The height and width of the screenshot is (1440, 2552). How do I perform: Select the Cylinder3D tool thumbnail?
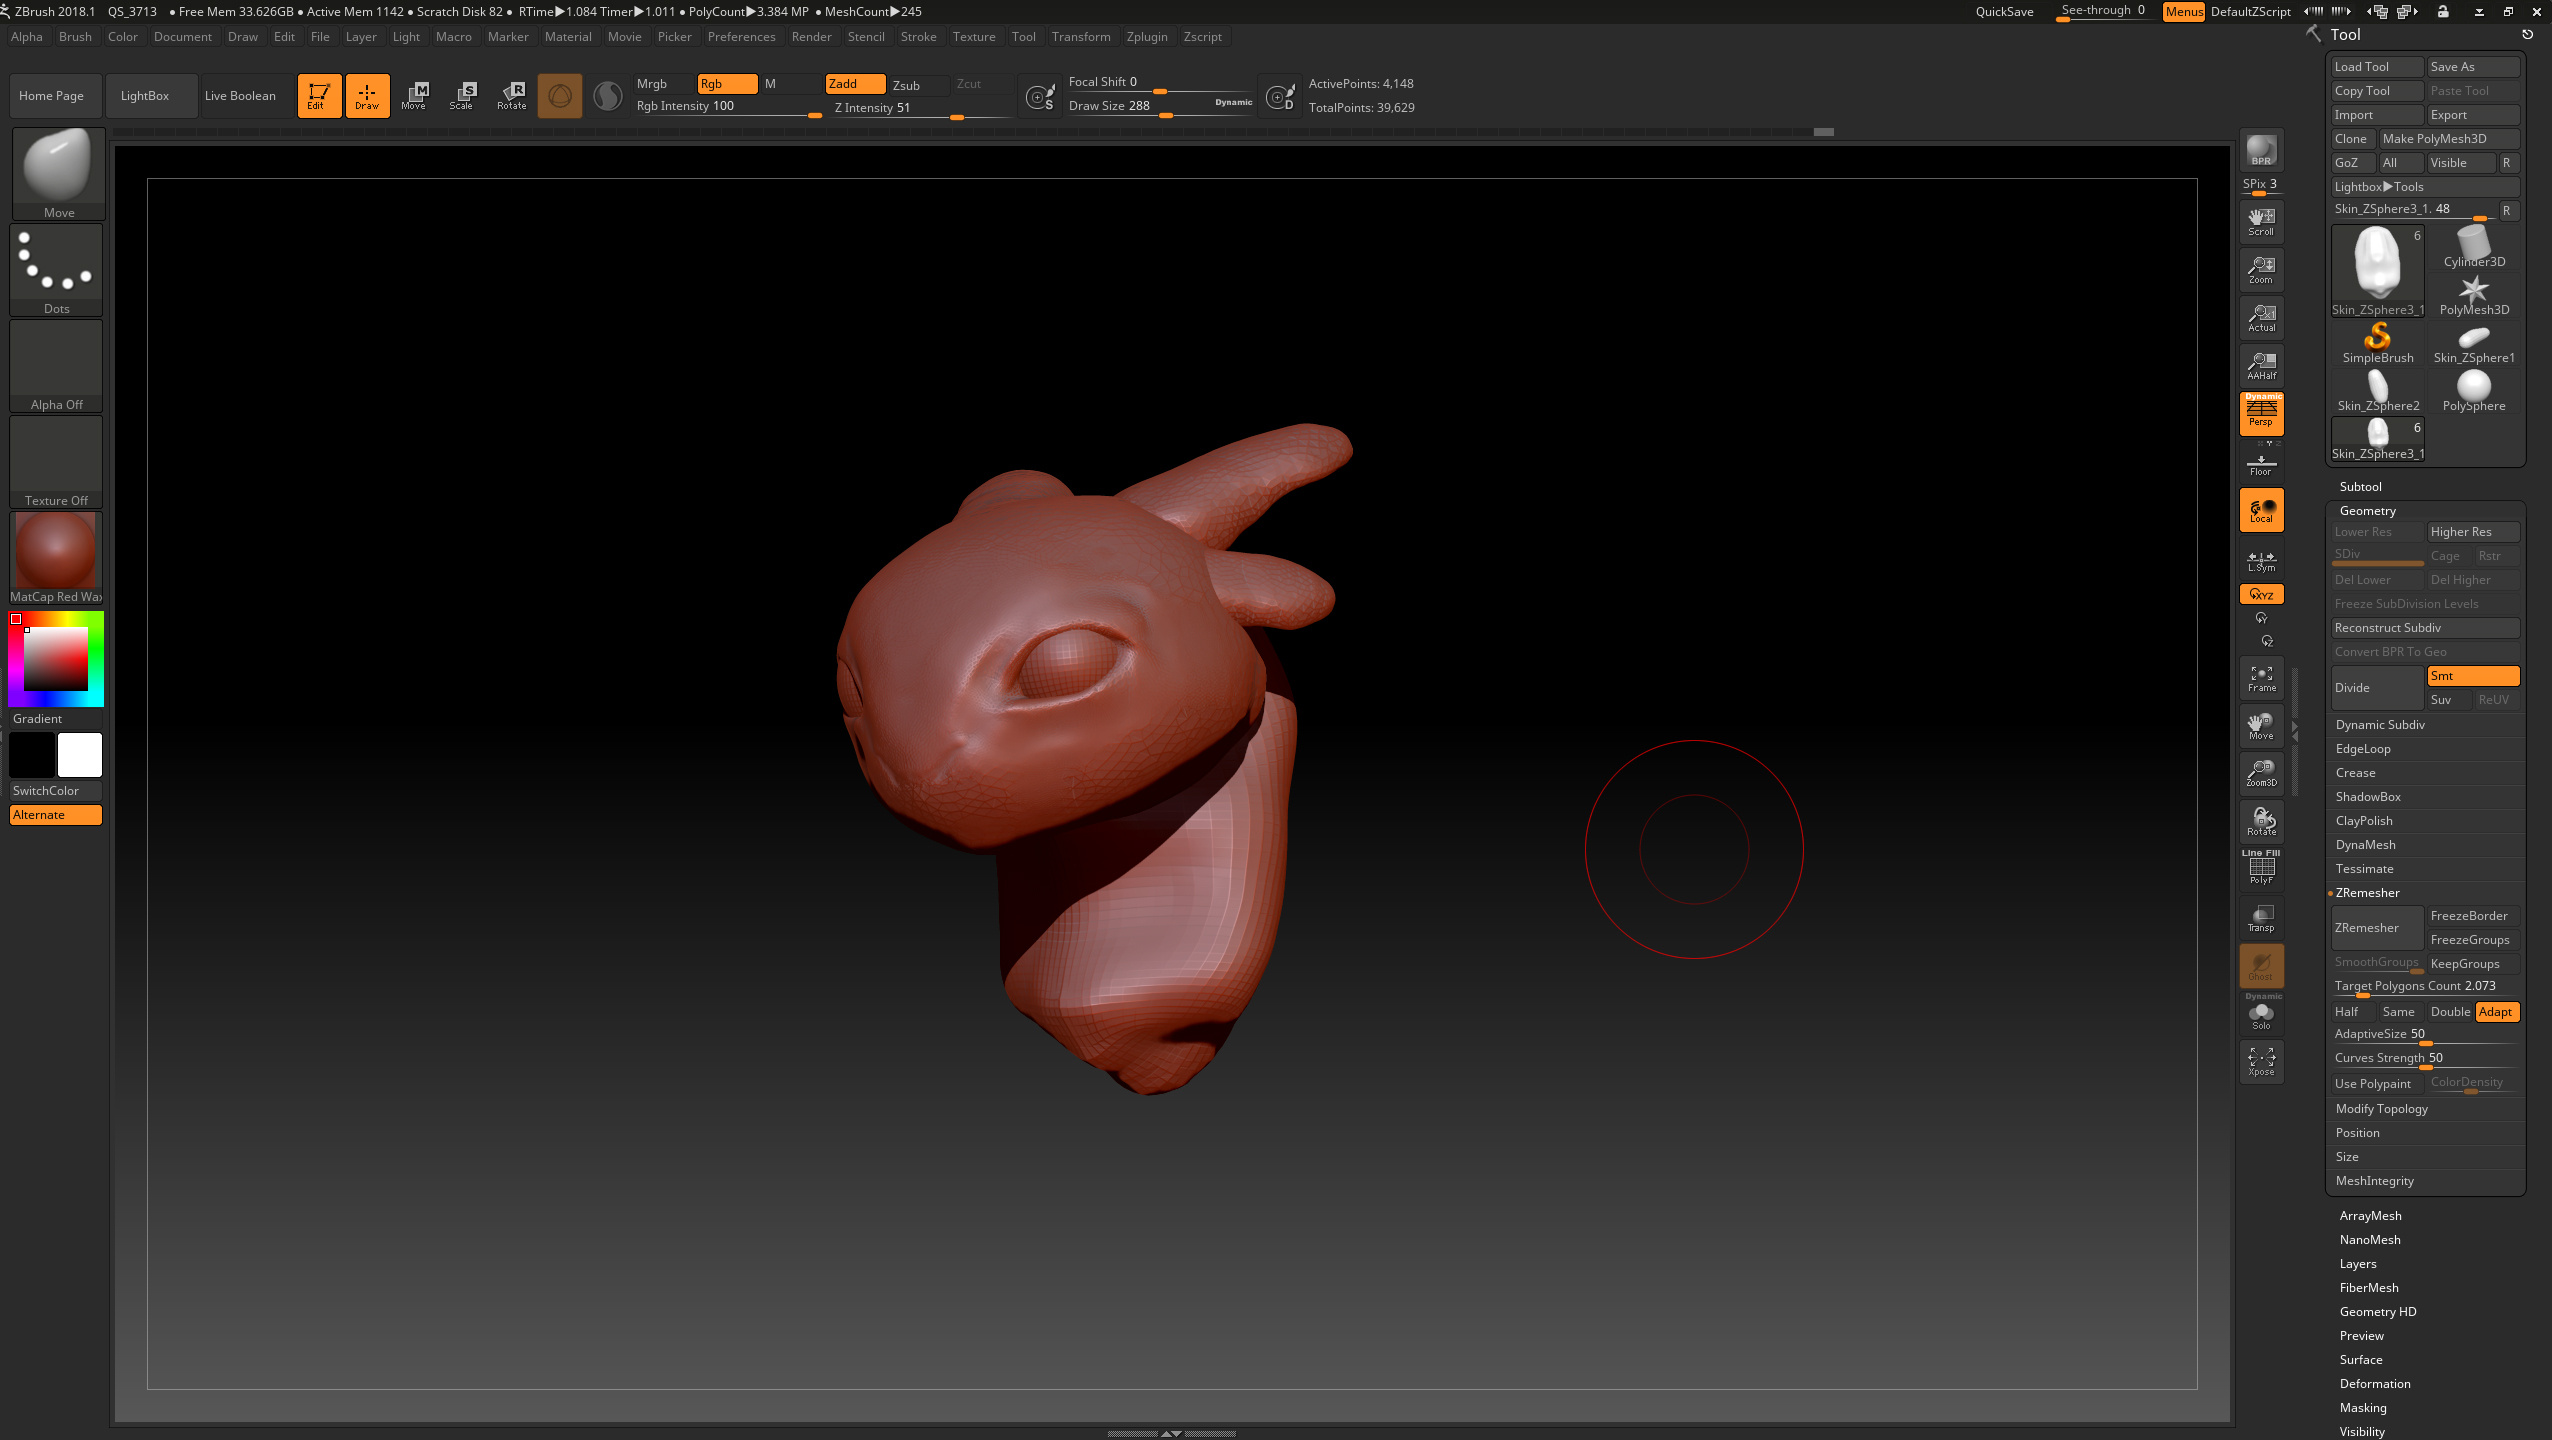2473,246
